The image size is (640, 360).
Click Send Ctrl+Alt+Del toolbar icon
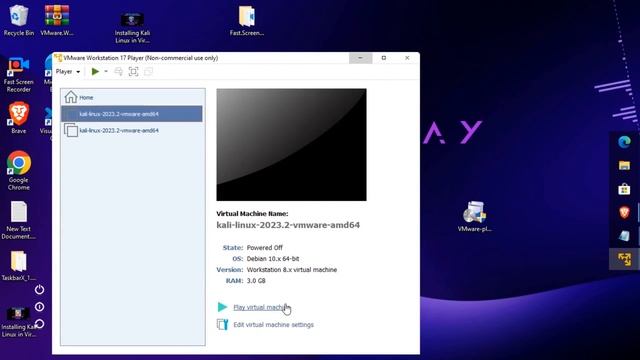118,72
